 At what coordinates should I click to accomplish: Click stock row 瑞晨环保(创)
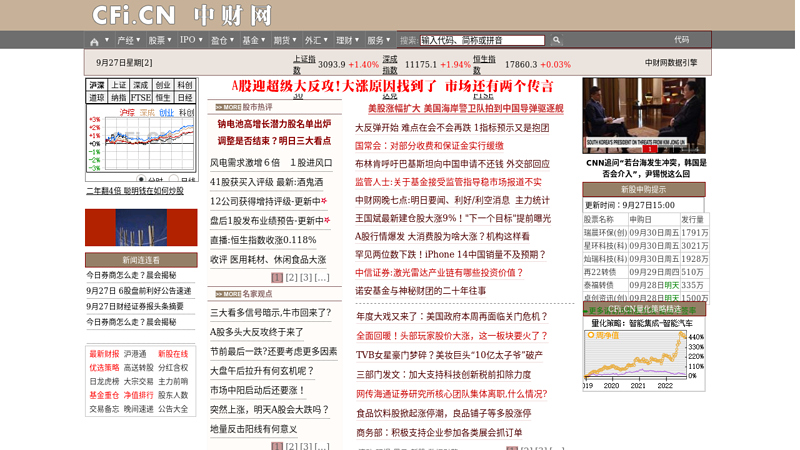(646, 233)
